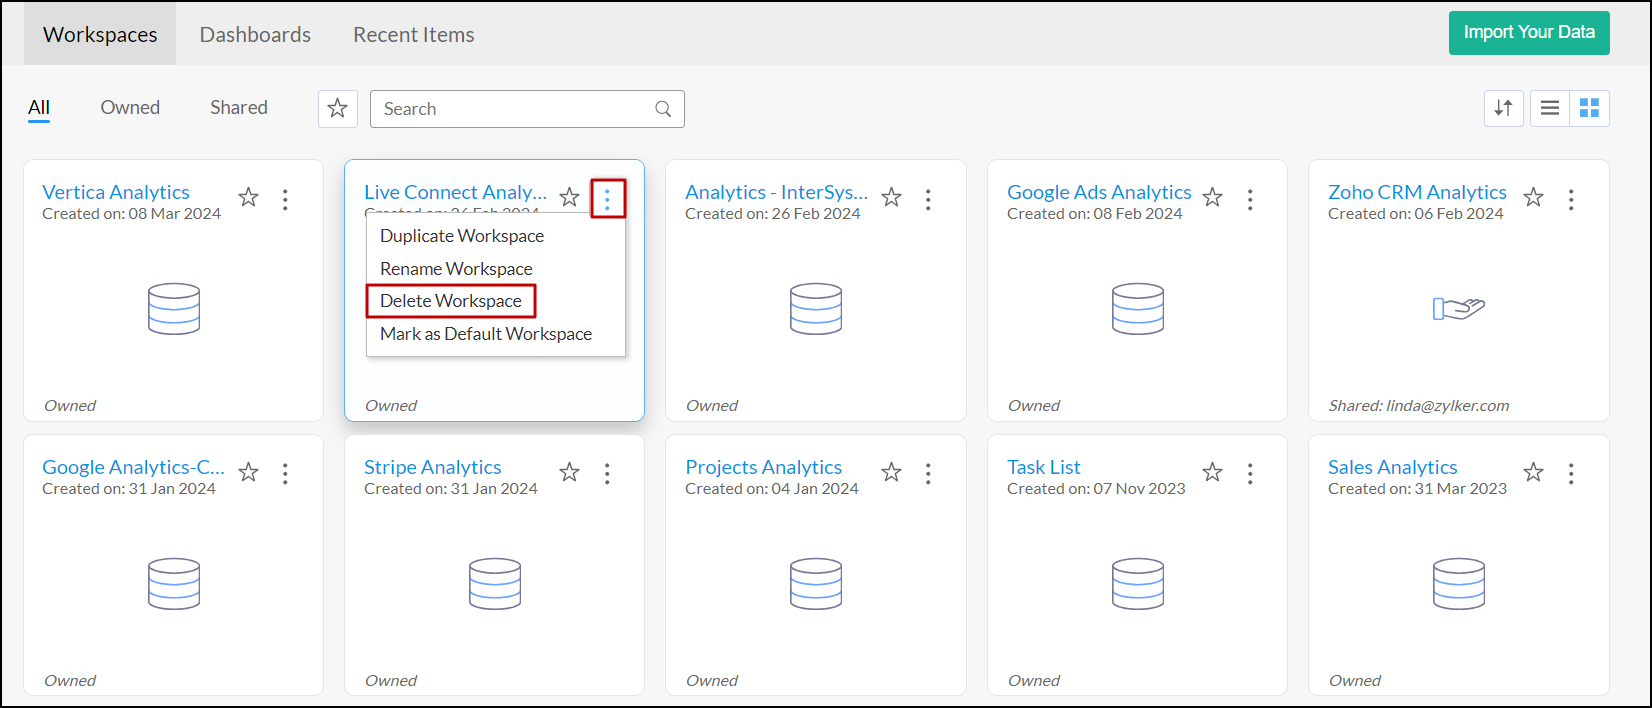The height and width of the screenshot is (708, 1652).
Task: Select Duplicate Workspace menu option
Action: pos(462,236)
